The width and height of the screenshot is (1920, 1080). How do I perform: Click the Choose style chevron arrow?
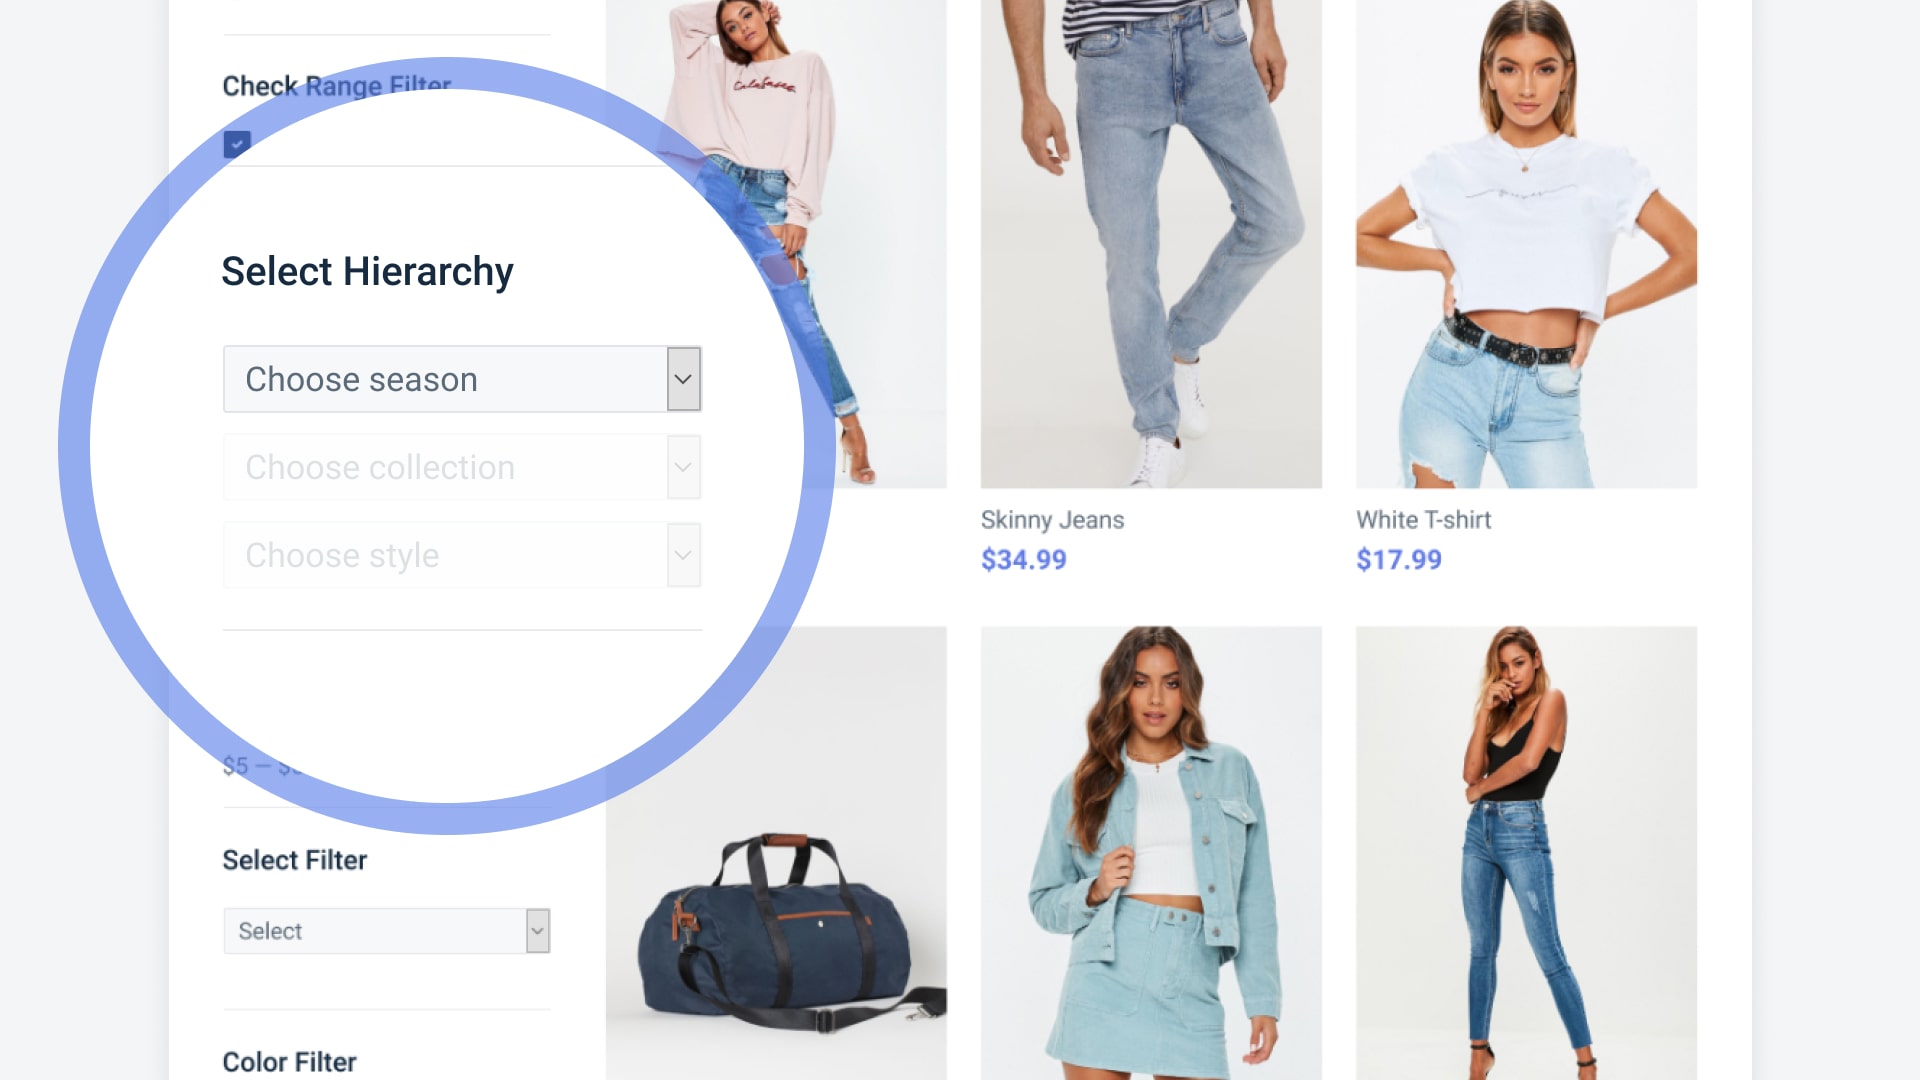coord(684,555)
